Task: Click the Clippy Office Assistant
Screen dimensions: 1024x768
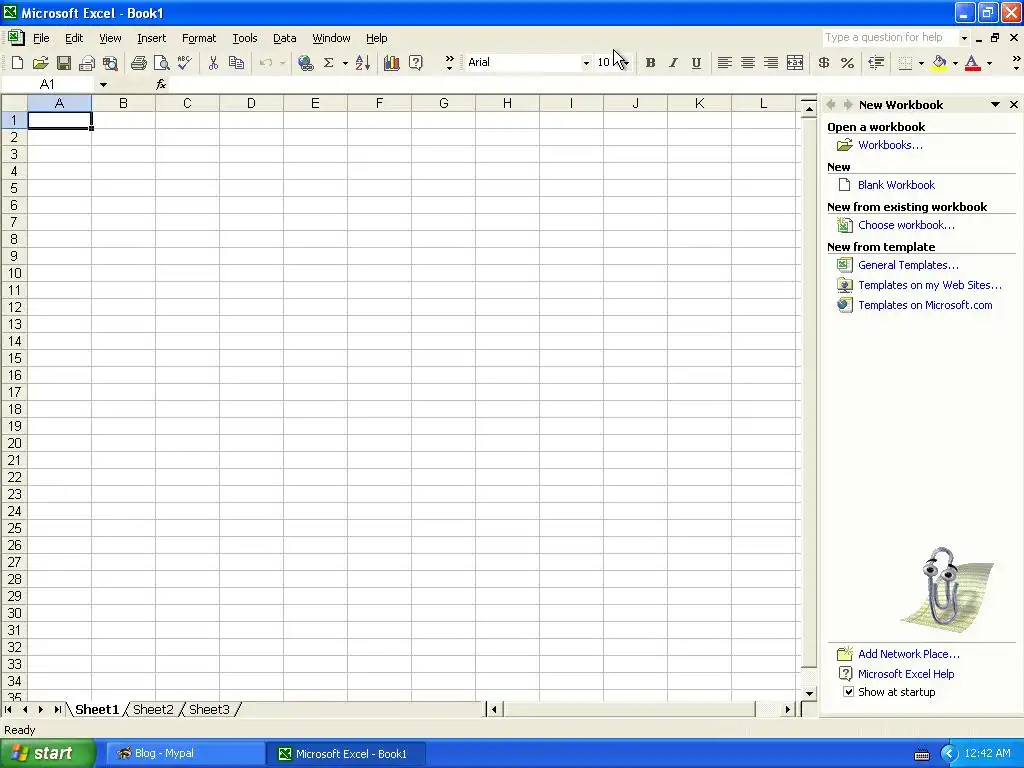Action: click(x=946, y=588)
